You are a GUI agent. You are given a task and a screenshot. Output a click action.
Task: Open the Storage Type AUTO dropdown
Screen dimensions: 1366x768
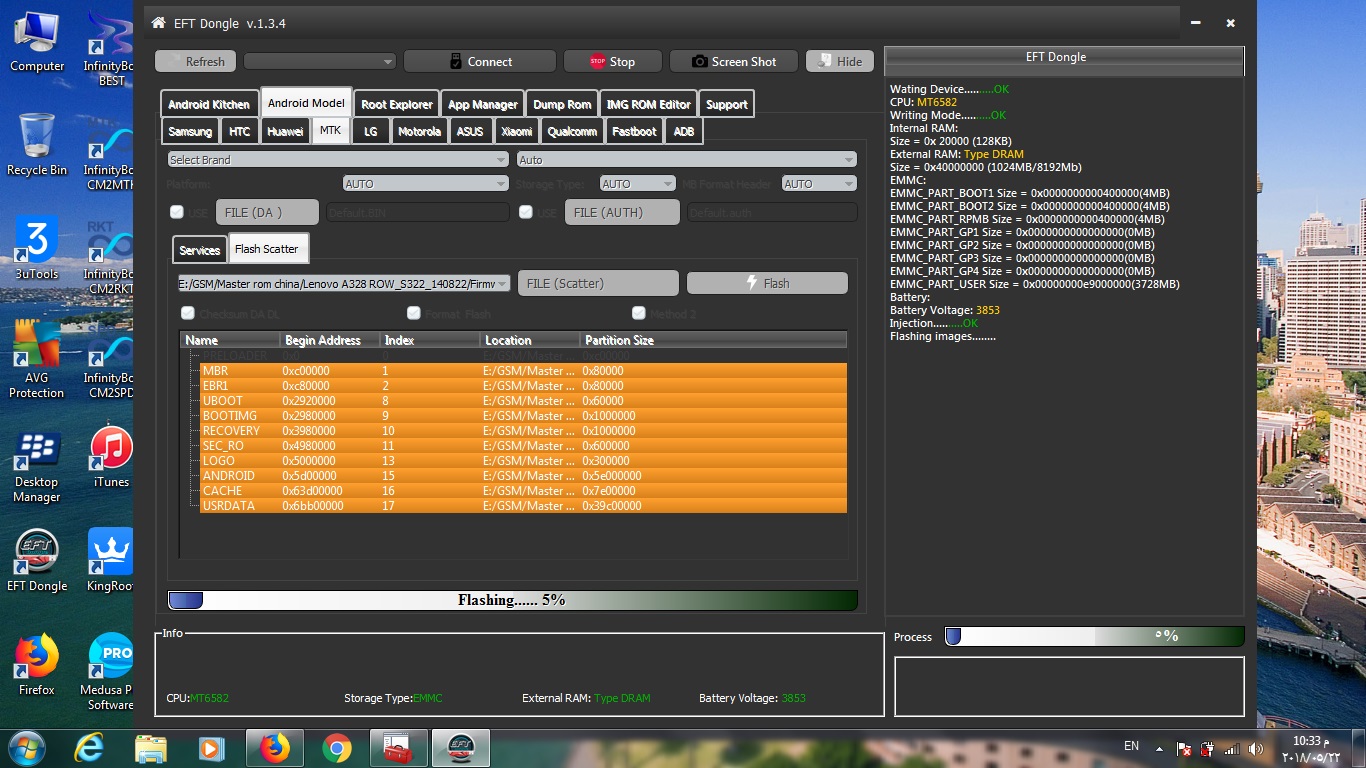tap(638, 184)
